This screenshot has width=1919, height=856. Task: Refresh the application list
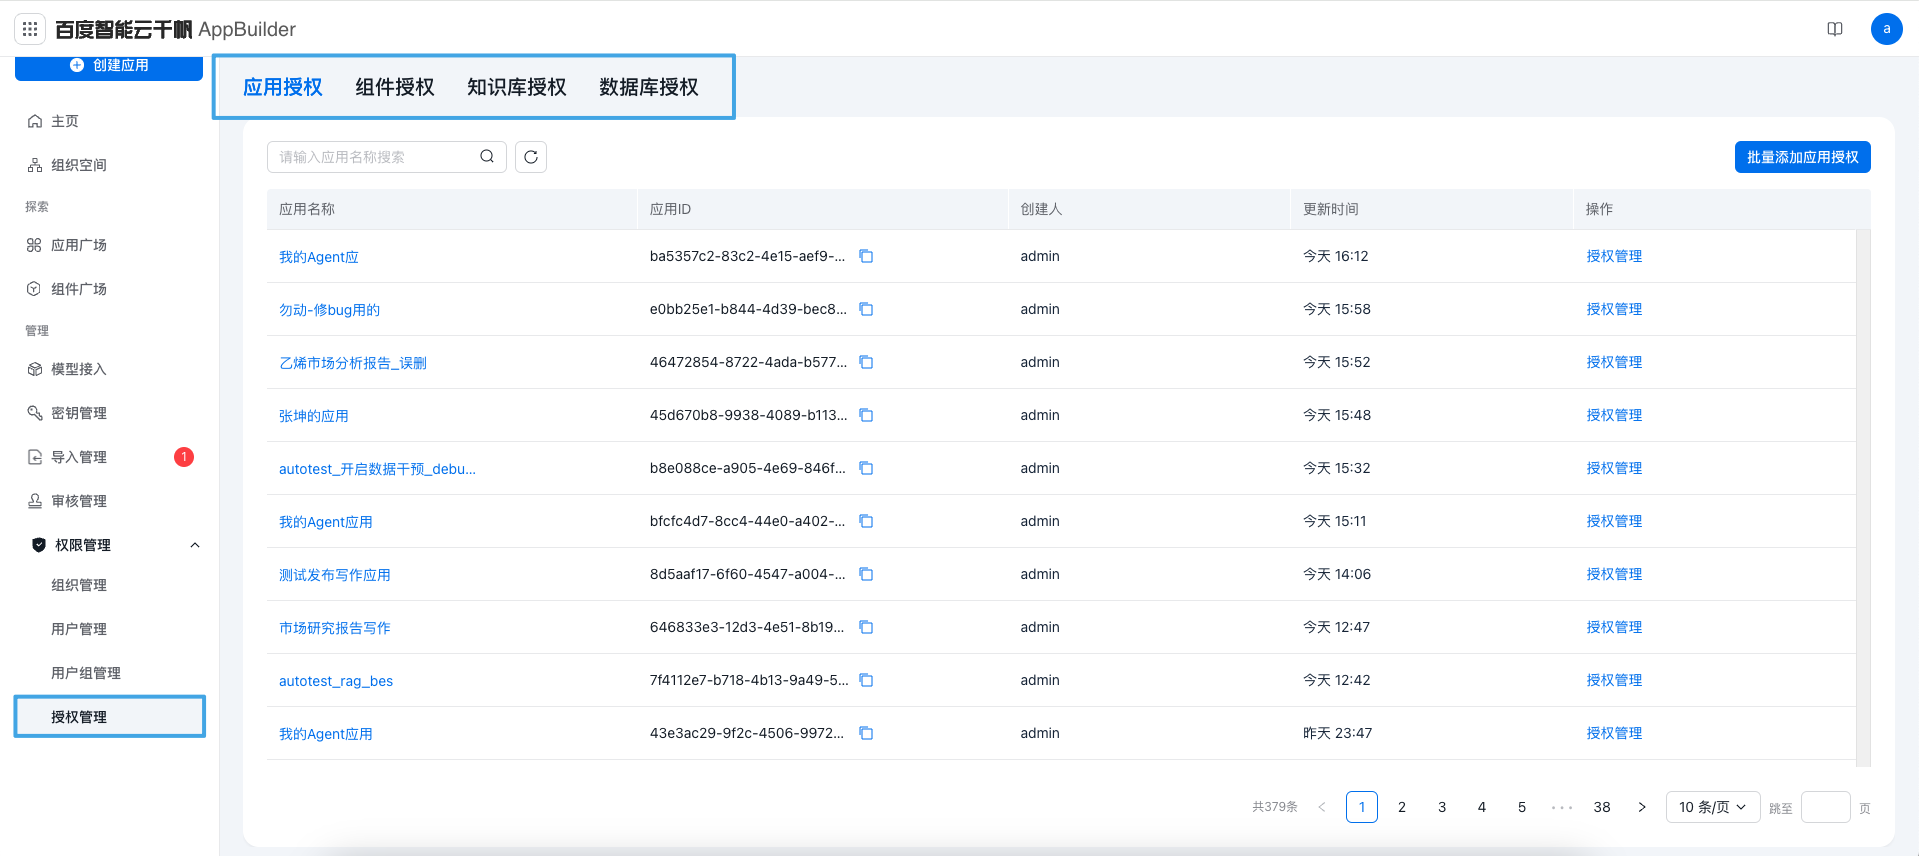(x=531, y=157)
